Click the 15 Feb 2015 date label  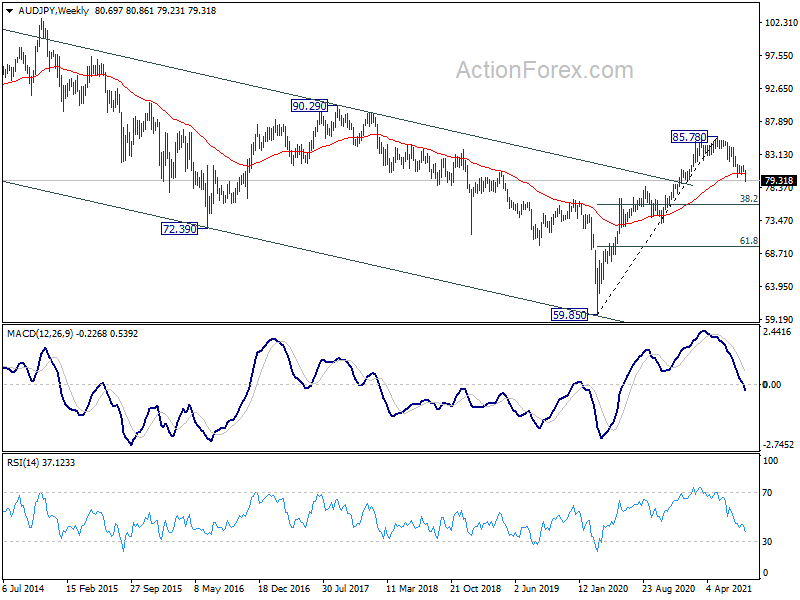coord(92,589)
